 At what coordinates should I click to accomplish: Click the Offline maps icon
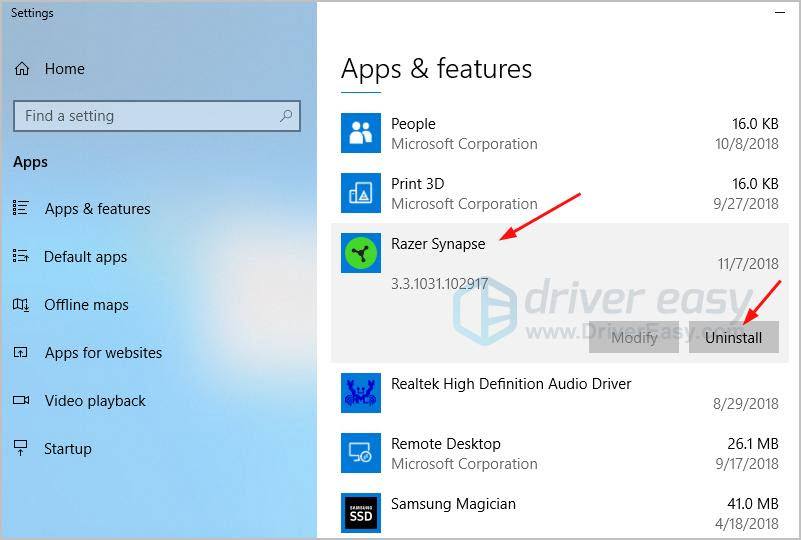(x=20, y=305)
